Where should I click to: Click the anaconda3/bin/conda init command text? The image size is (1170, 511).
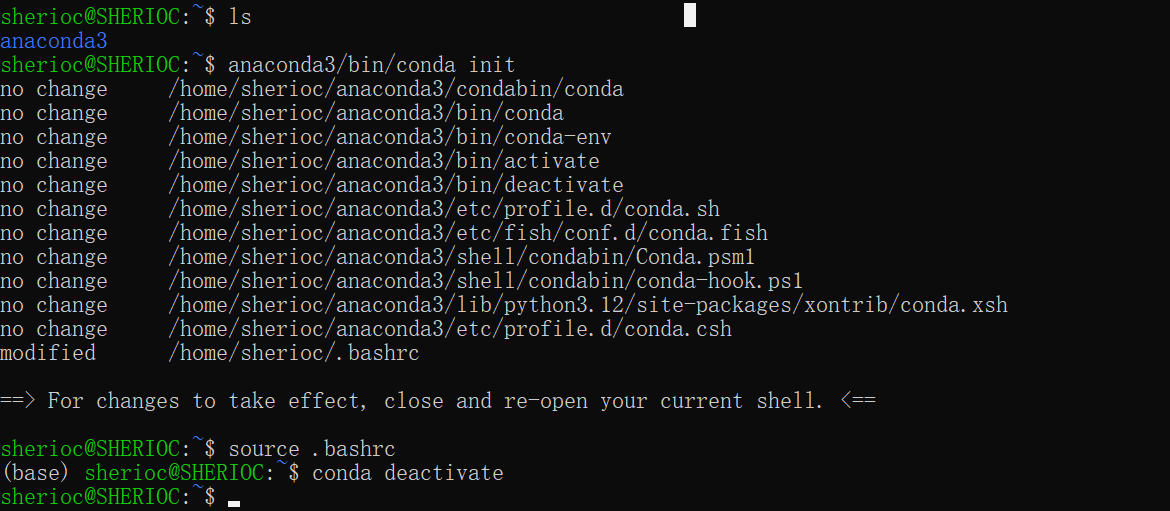371,65
